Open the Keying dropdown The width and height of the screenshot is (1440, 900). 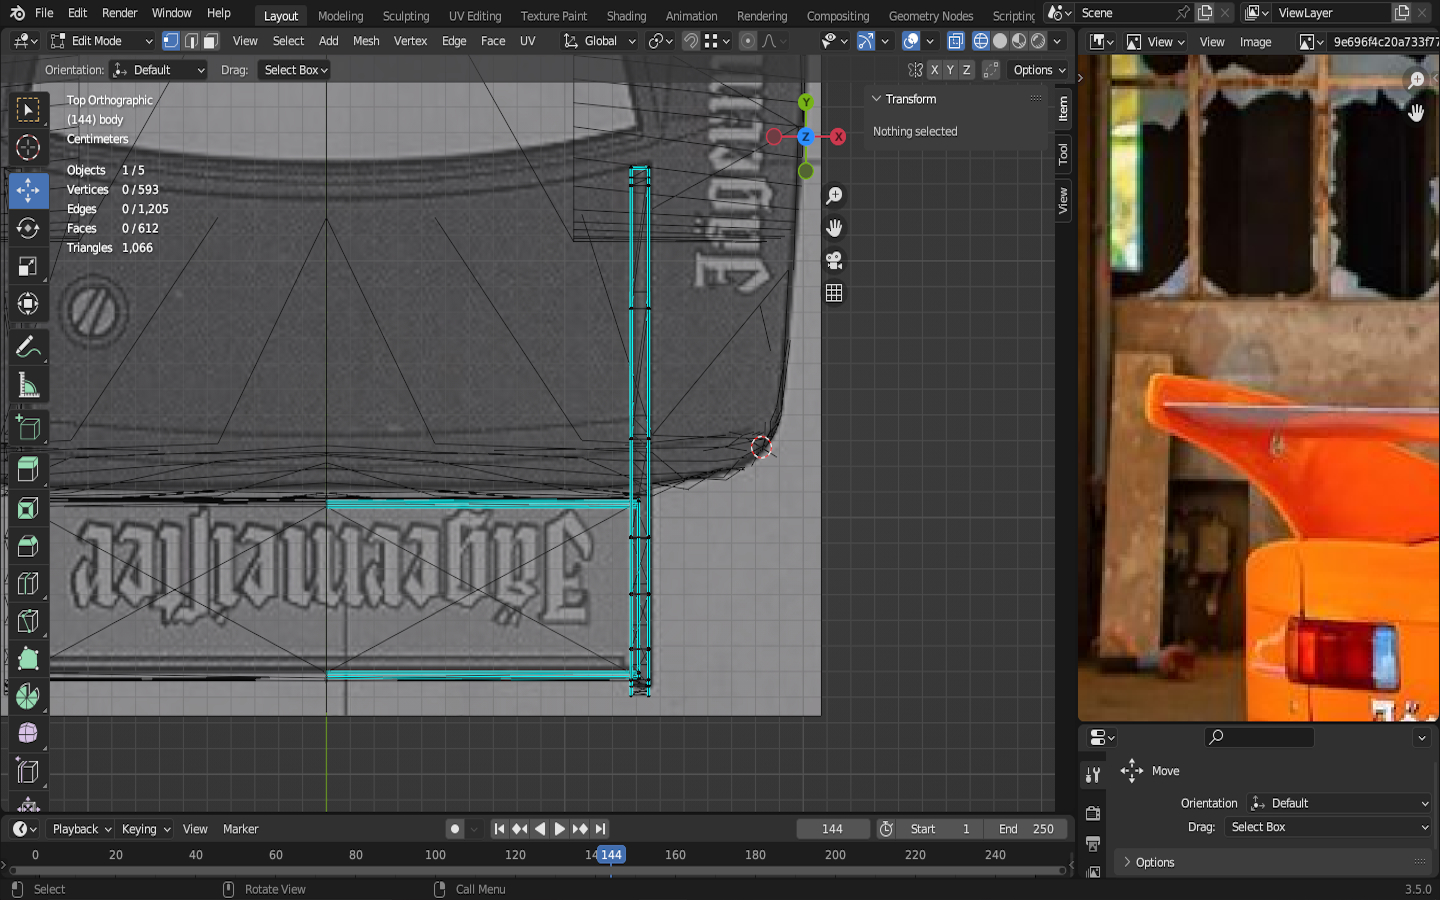[146, 829]
